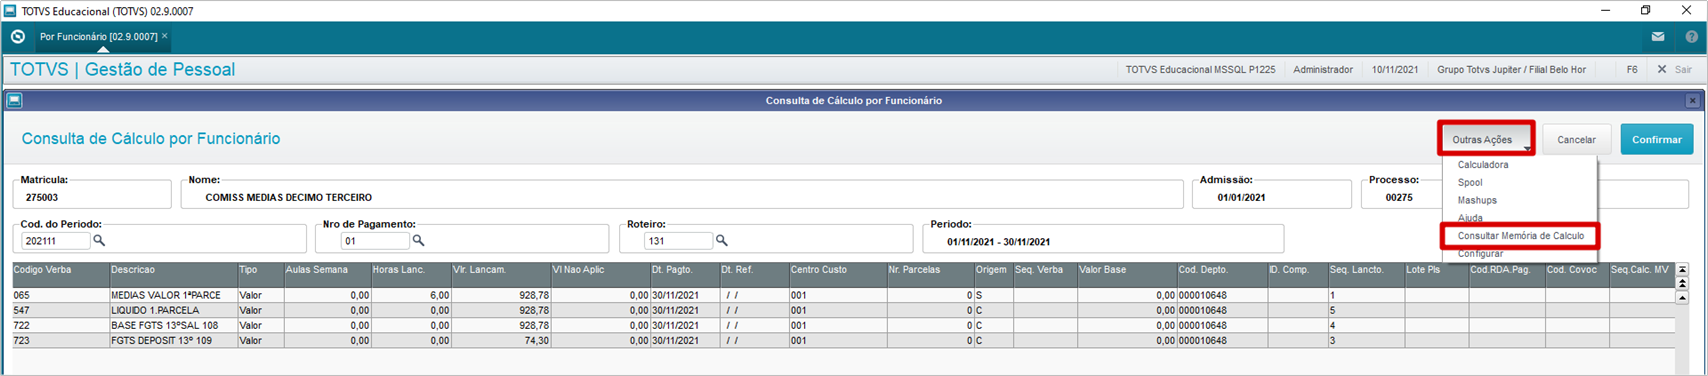This screenshot has width=1708, height=376.
Task: Choose Calculadora from the actions menu
Action: pyautogui.click(x=1482, y=165)
